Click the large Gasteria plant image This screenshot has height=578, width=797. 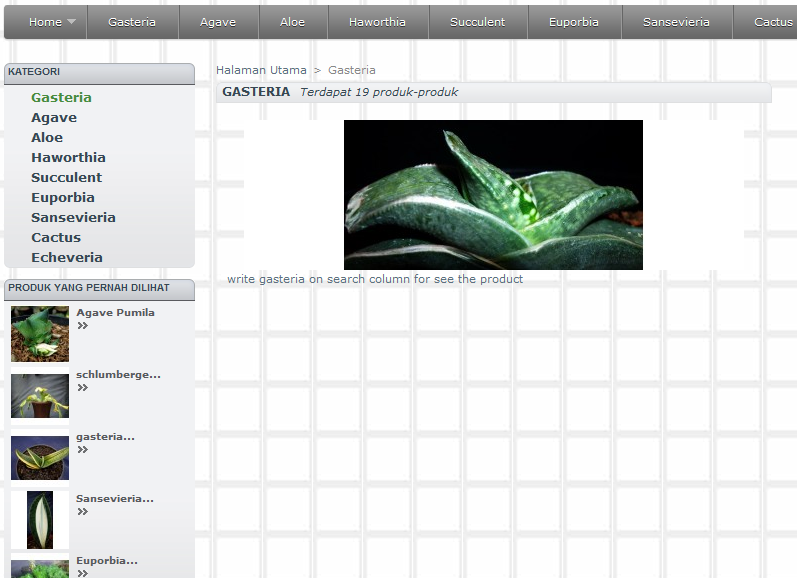(x=493, y=195)
